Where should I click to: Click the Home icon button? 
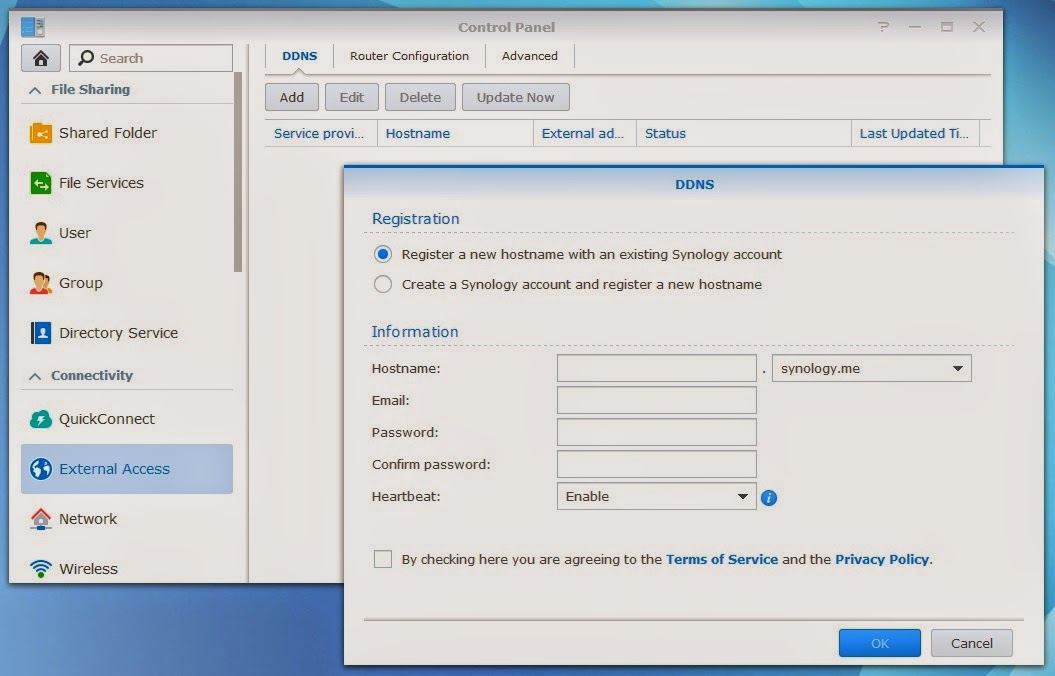click(x=41, y=58)
